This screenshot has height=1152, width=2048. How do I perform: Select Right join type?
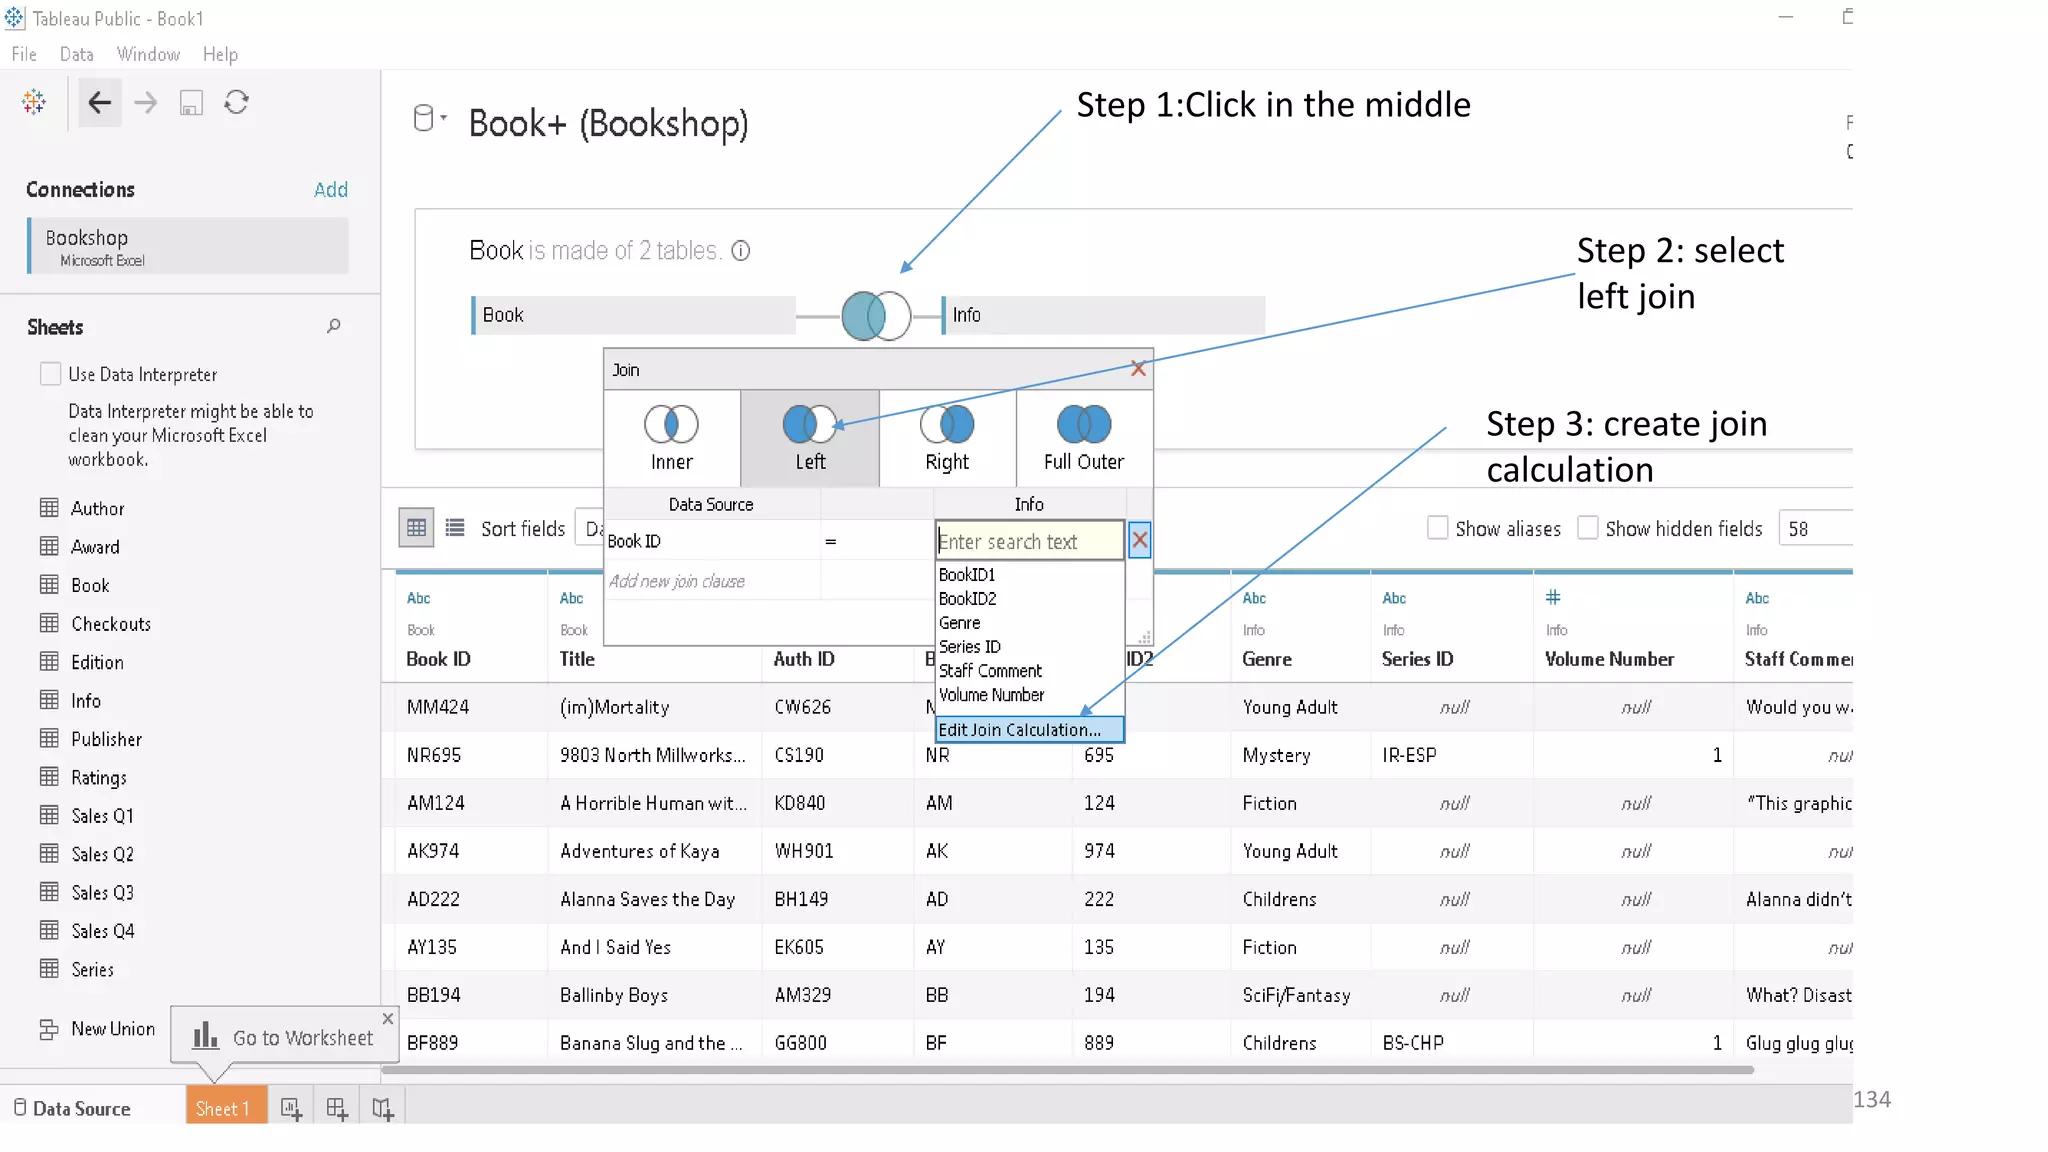(947, 438)
